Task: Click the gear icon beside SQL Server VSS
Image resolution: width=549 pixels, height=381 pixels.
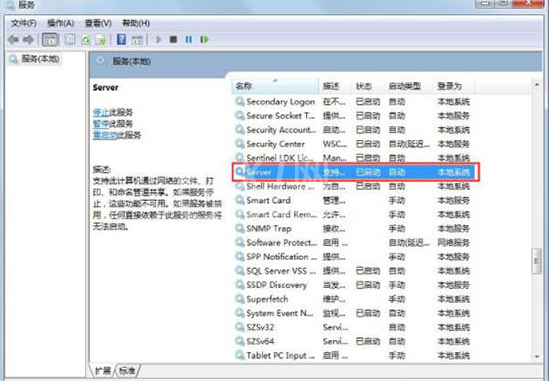Action: pos(240,271)
